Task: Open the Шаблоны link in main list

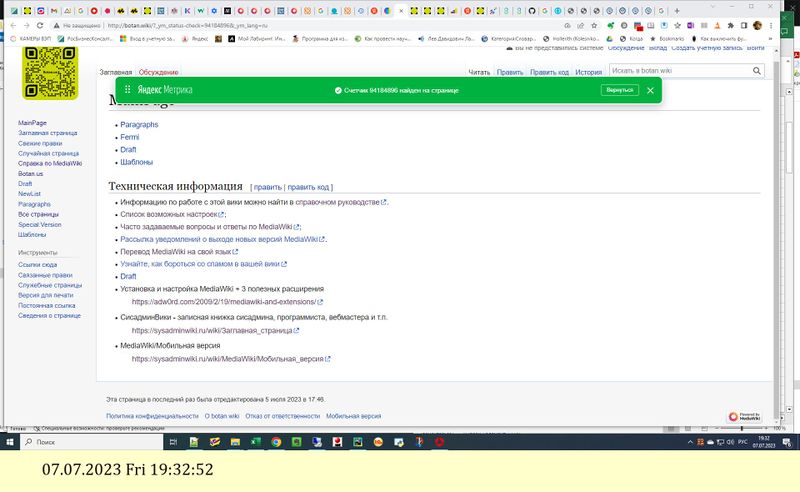Action: pos(136,162)
